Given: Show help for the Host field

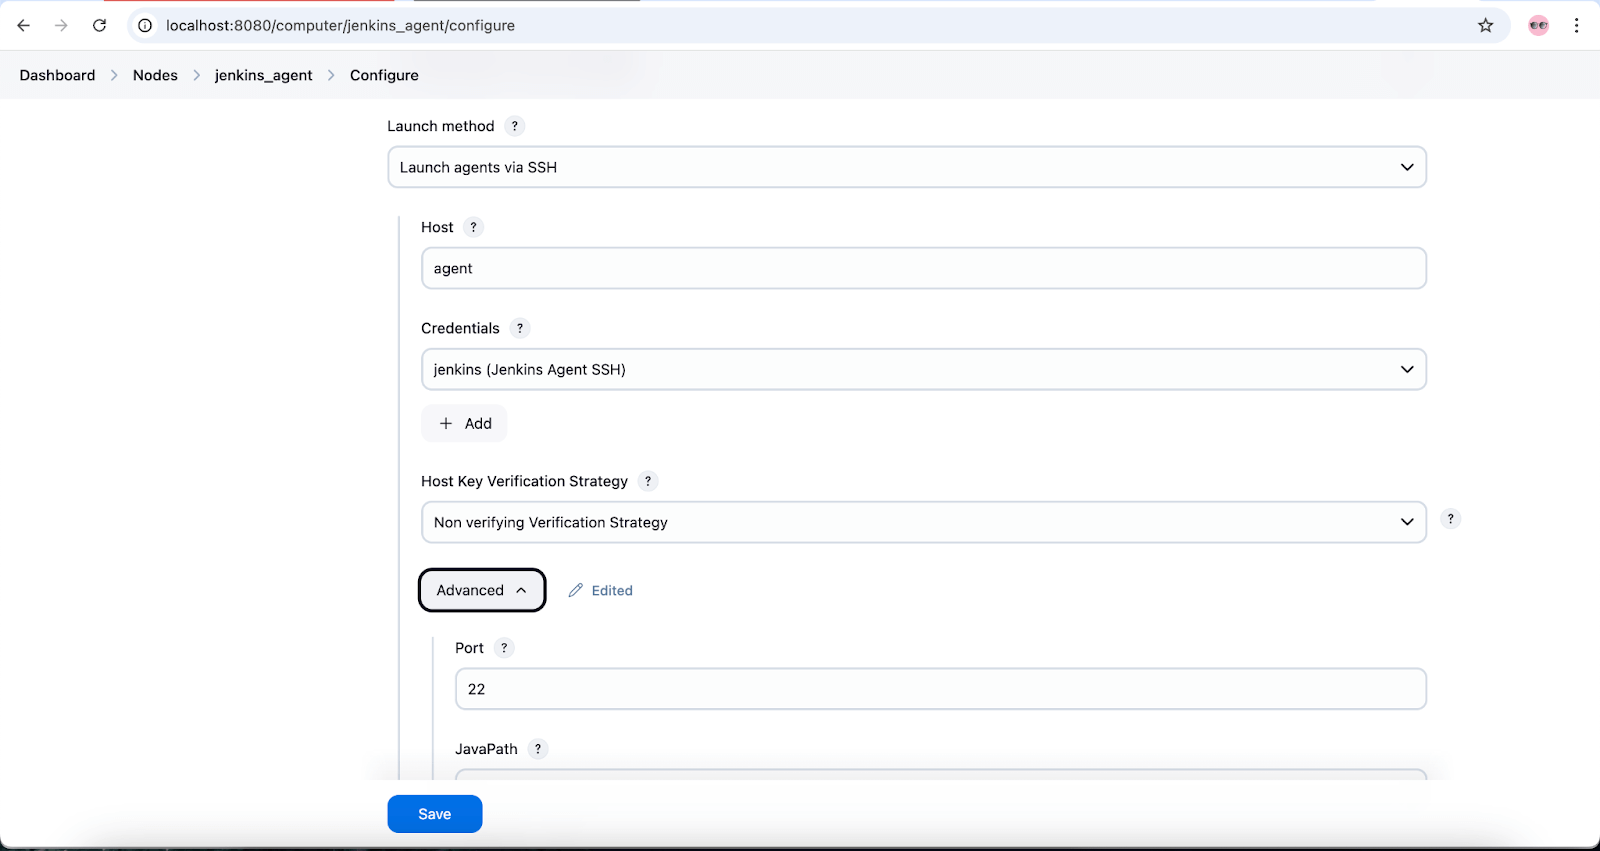Looking at the screenshot, I should (474, 227).
